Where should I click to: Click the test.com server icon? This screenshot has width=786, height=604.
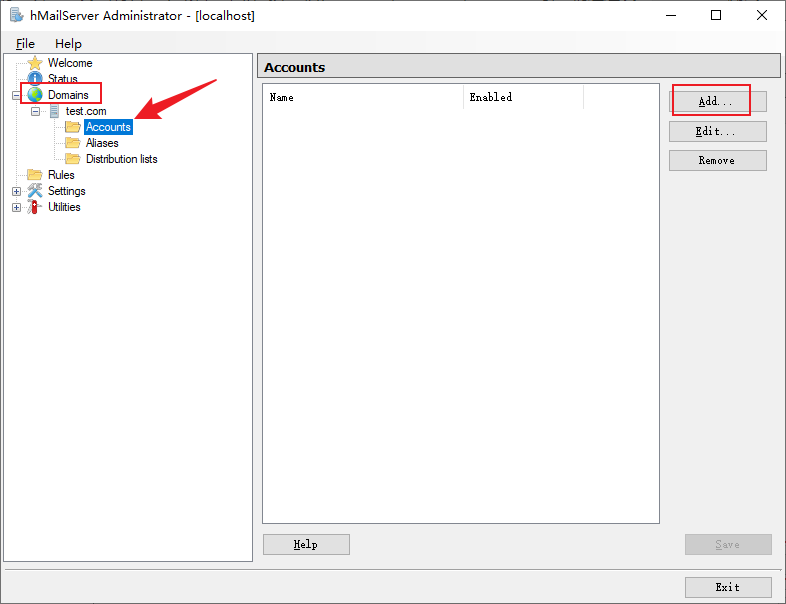tap(54, 111)
